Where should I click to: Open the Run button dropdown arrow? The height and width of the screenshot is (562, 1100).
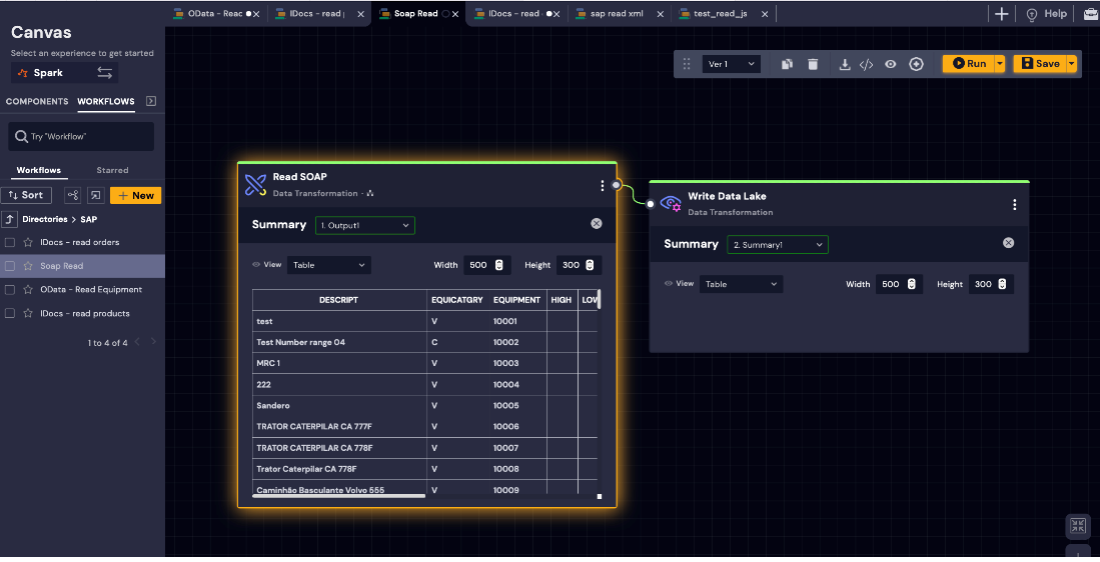pos(1000,64)
